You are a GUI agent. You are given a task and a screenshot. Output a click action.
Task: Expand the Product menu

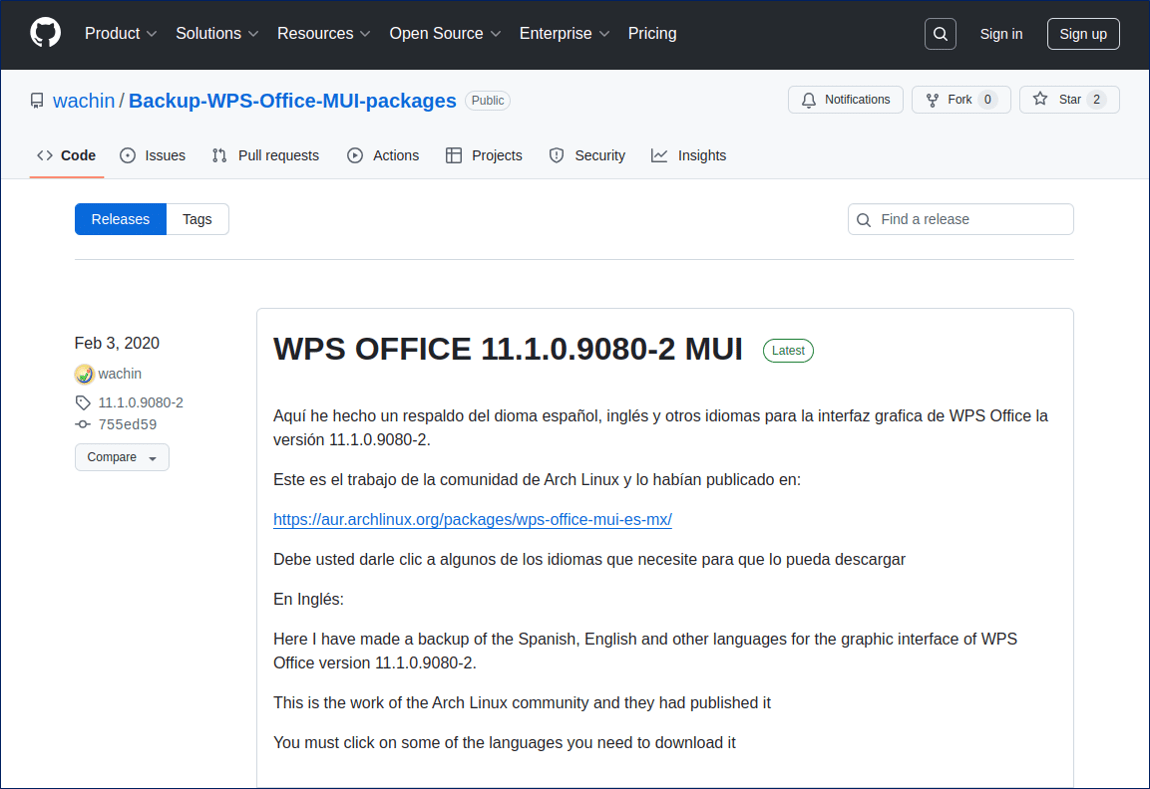point(120,34)
